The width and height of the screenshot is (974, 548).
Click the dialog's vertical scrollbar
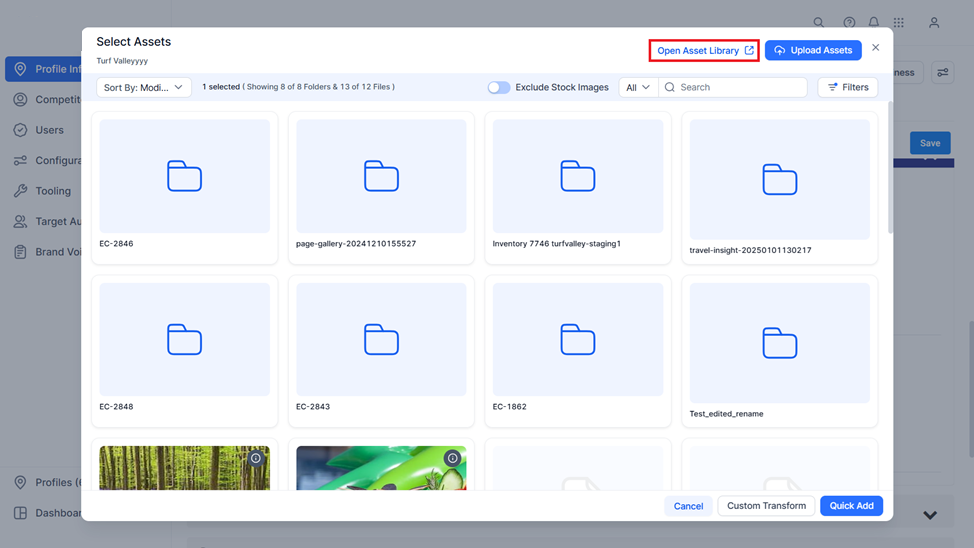coord(890,168)
